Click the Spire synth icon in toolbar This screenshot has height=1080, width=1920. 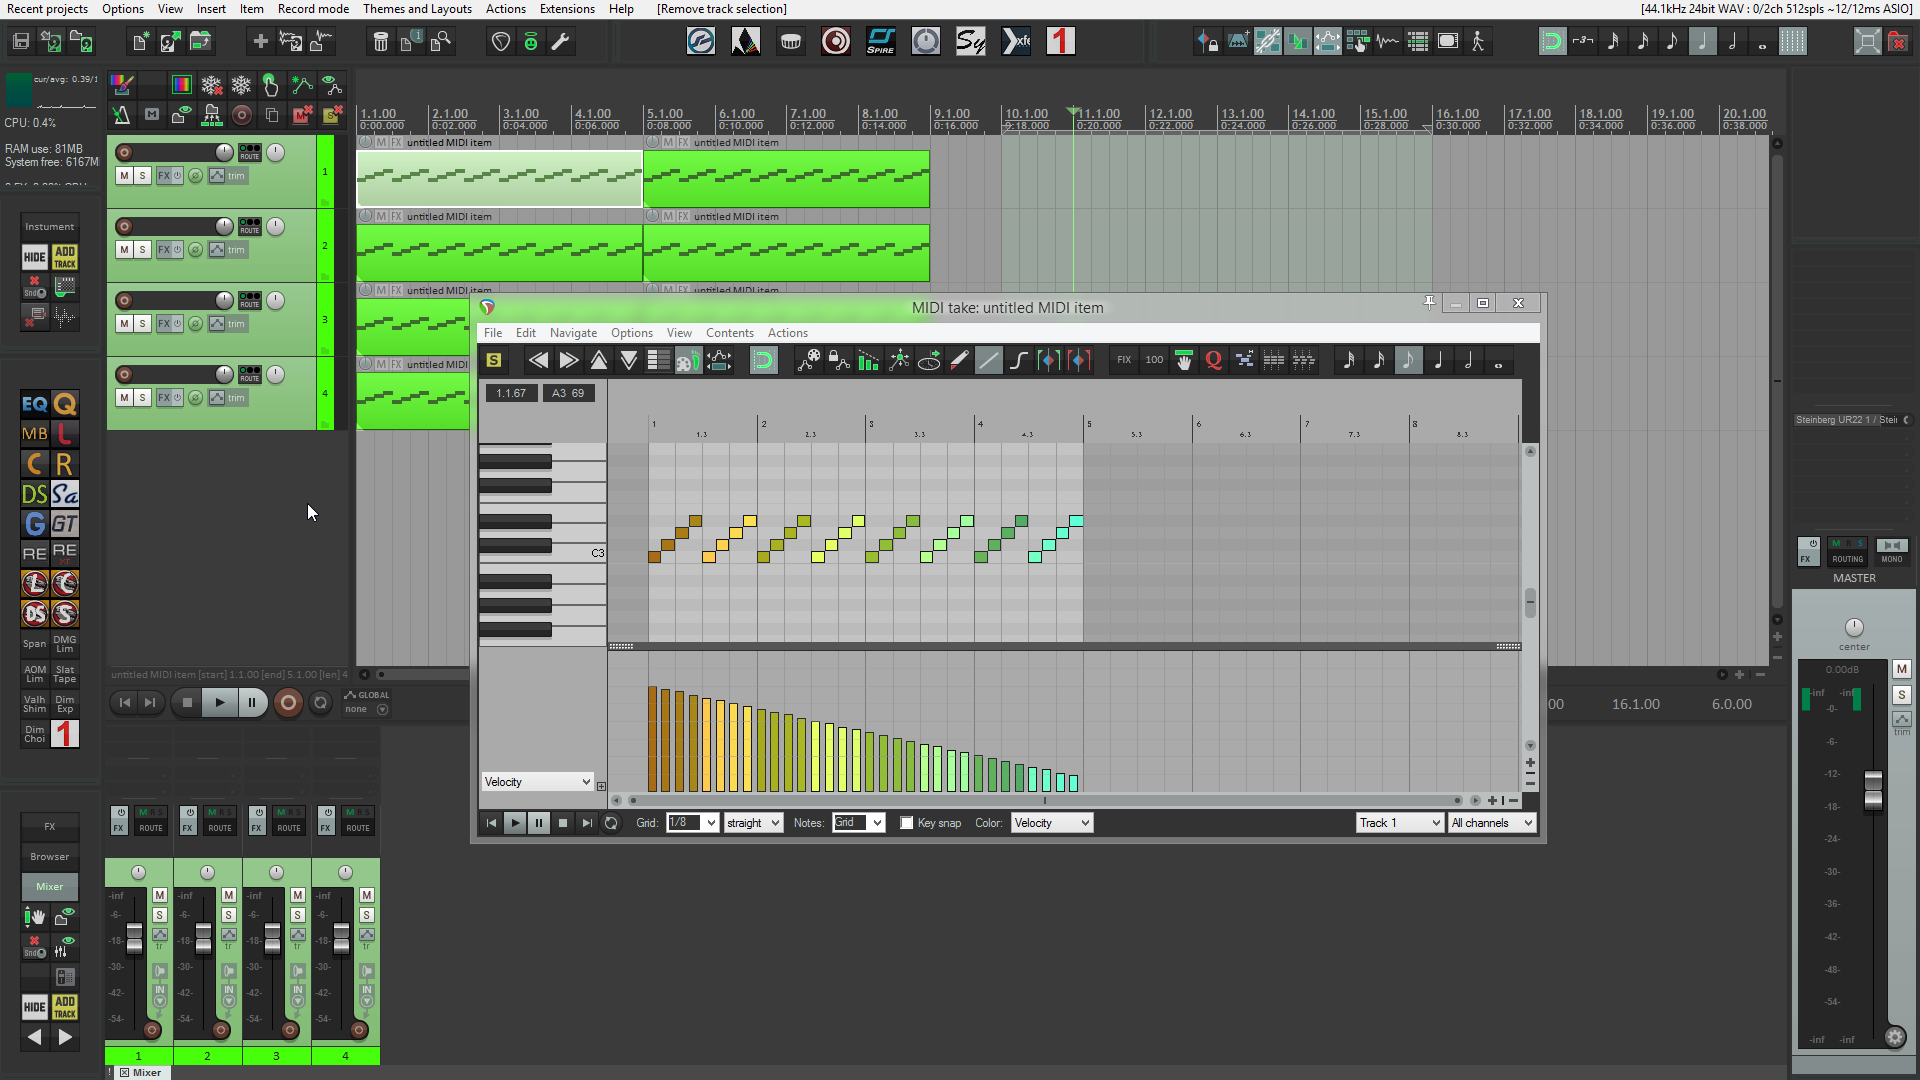[x=880, y=42]
